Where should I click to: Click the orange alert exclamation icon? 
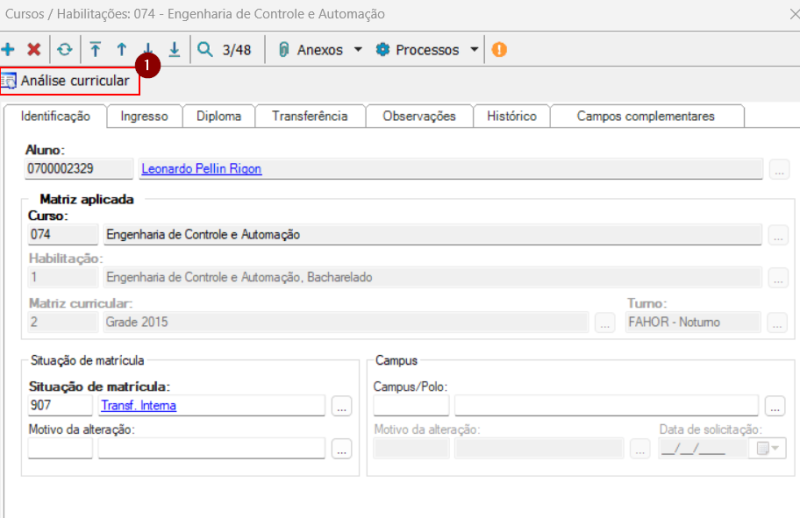click(x=499, y=50)
